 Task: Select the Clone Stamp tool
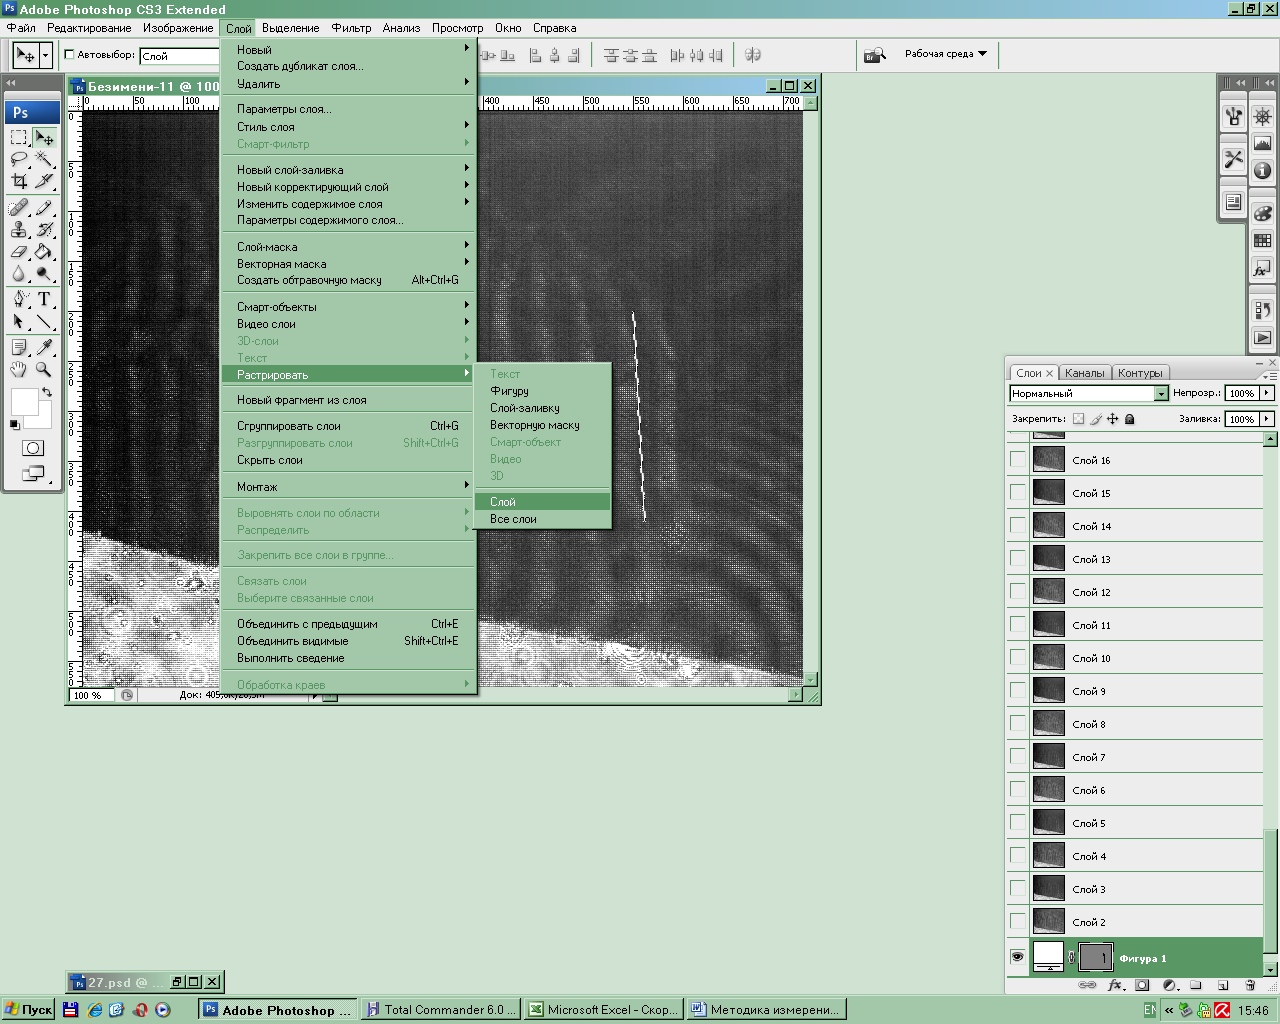pyautogui.click(x=19, y=230)
